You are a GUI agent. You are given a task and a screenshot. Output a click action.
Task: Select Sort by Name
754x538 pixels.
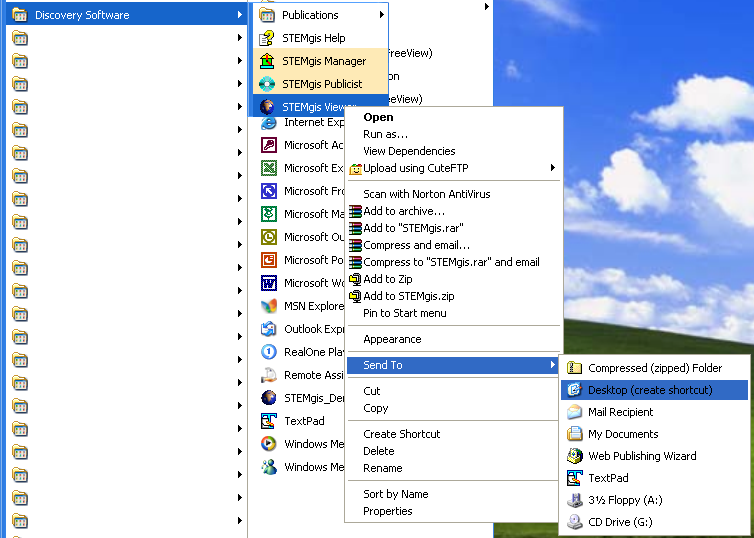click(x=396, y=494)
